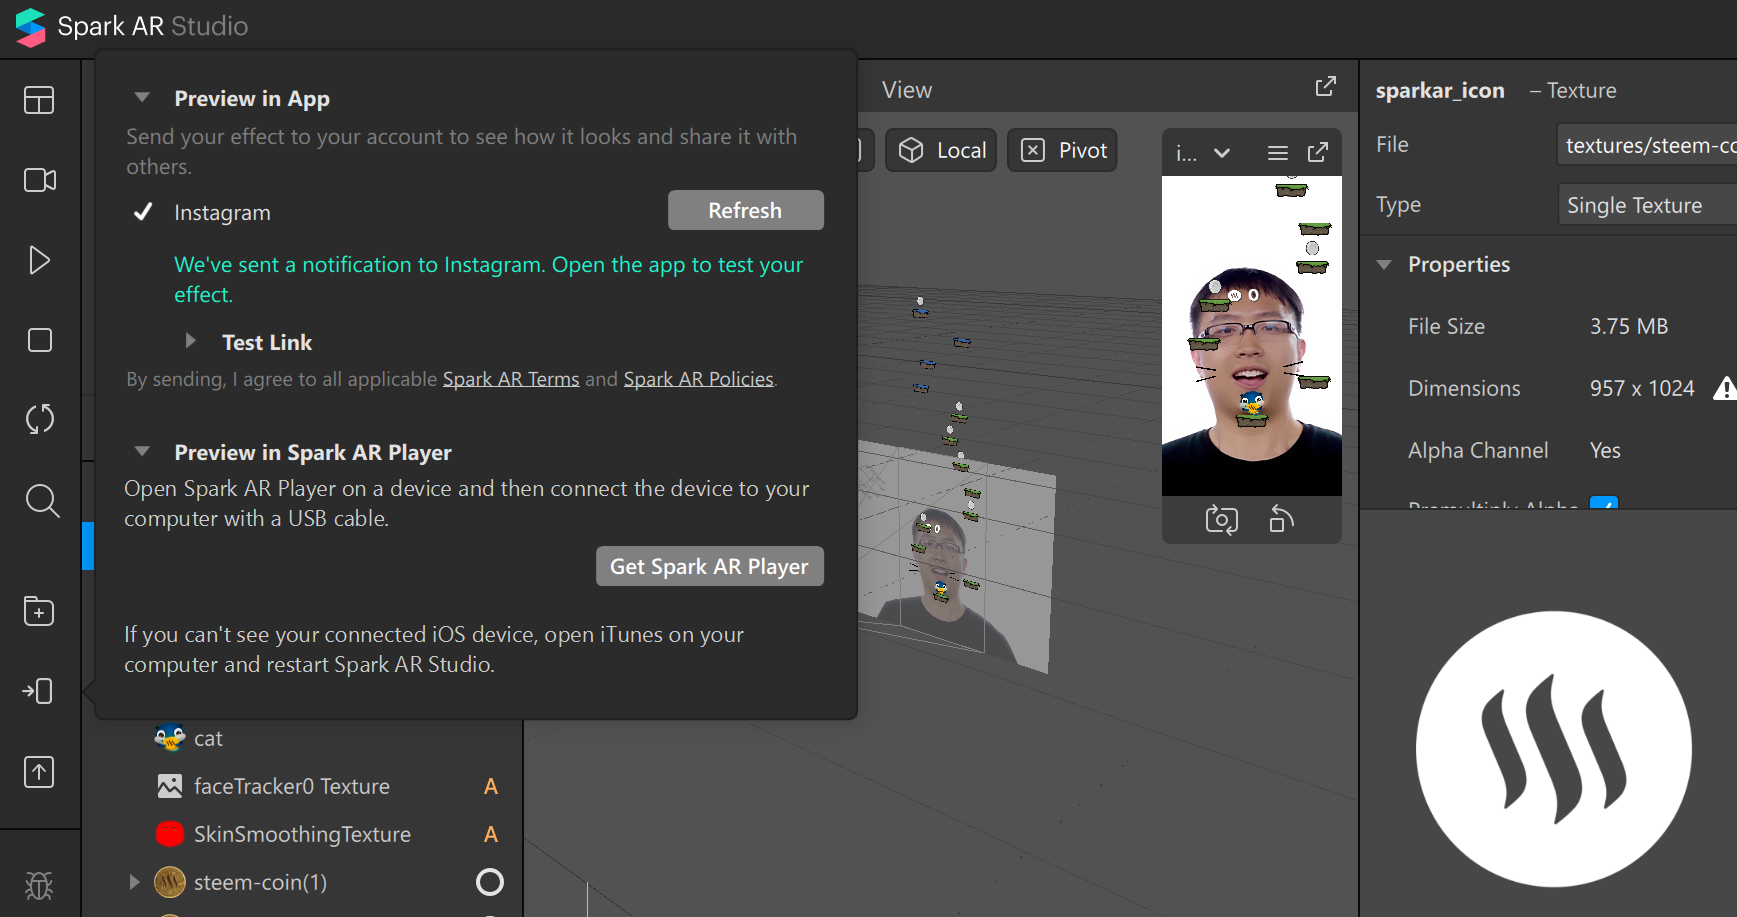Click the File path input field
The width and height of the screenshot is (1737, 917).
point(1647,145)
